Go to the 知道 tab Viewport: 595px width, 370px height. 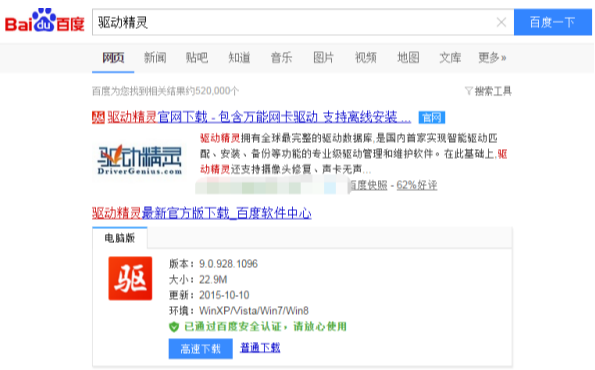point(239,58)
